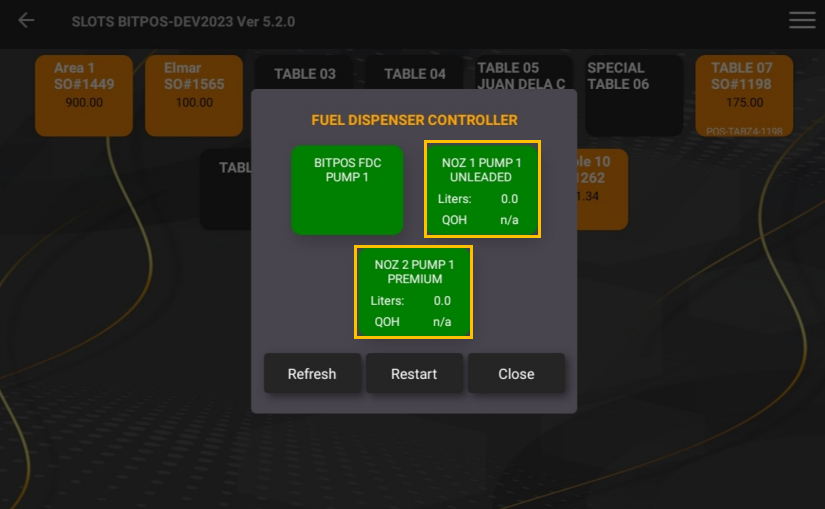Viewport: 825px width, 509px height.
Task: Click the back arrow icon
Action: [x=26, y=21]
